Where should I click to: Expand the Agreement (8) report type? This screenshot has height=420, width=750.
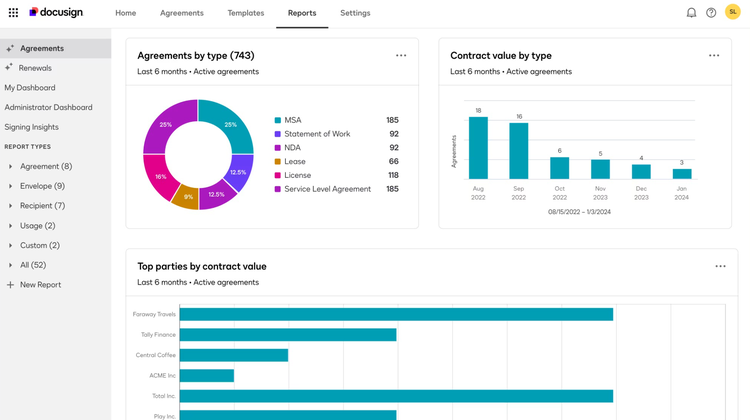[46, 166]
